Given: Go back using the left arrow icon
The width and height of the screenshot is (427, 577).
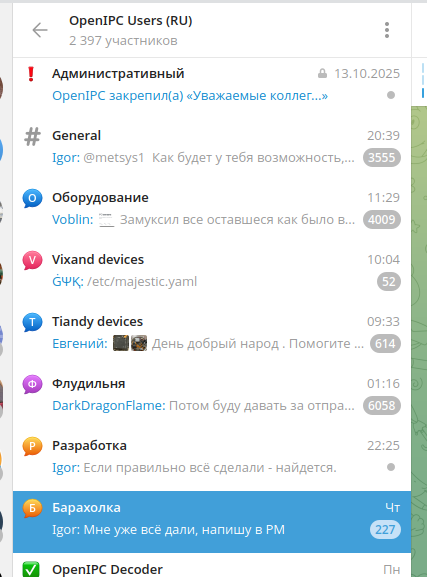Looking at the screenshot, I should point(40,30).
